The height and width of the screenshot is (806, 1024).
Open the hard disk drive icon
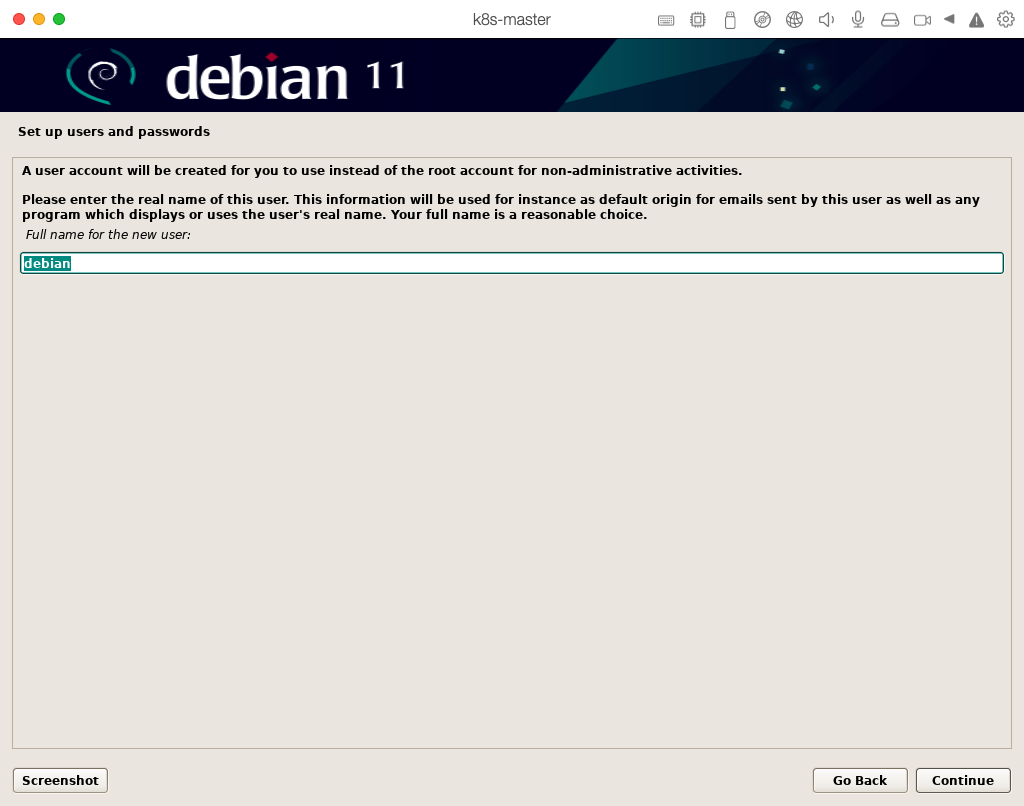click(889, 20)
